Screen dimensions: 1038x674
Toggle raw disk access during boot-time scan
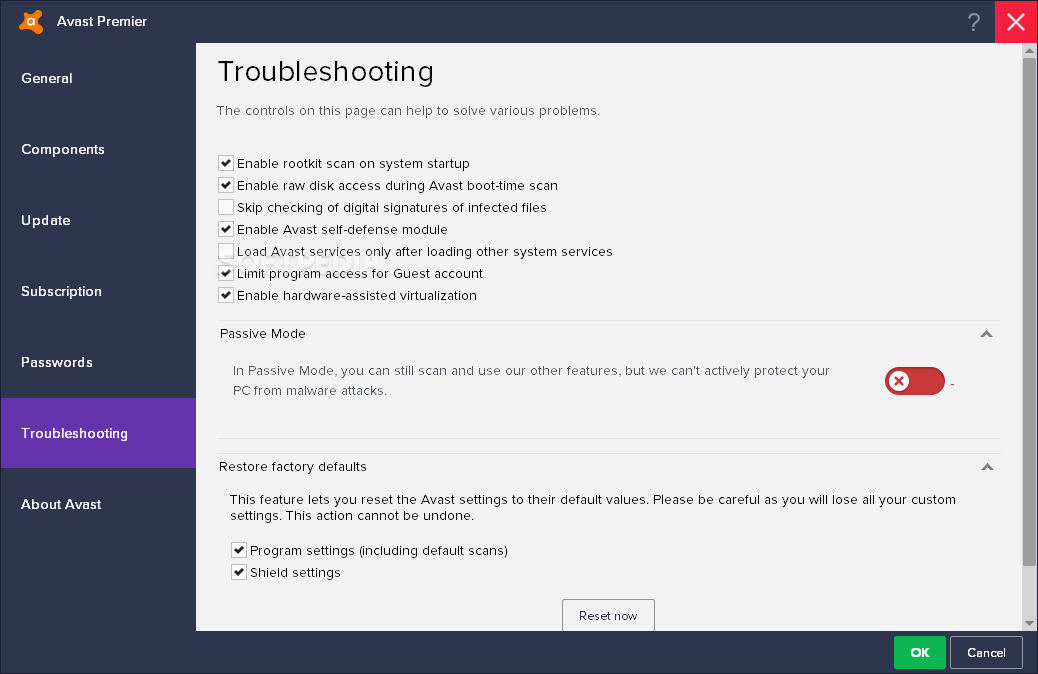(226, 185)
